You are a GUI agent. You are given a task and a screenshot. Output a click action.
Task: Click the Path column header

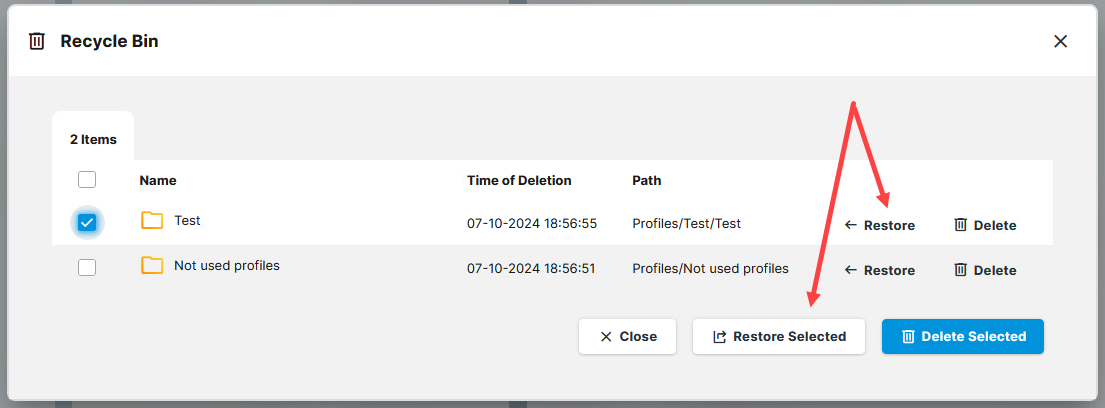pos(647,181)
